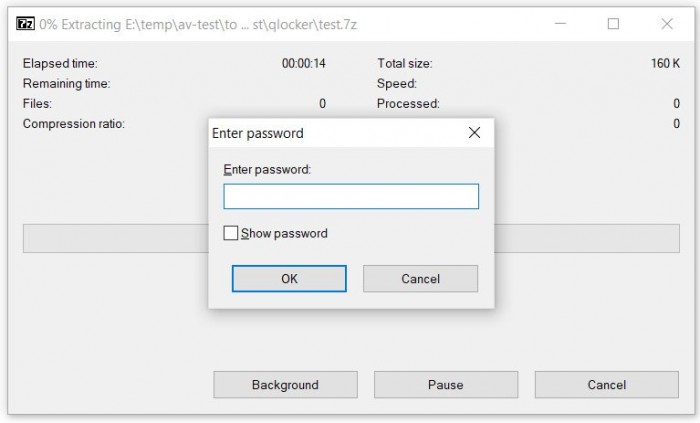Click the 160 K total size value
700x423 pixels.
click(x=665, y=63)
